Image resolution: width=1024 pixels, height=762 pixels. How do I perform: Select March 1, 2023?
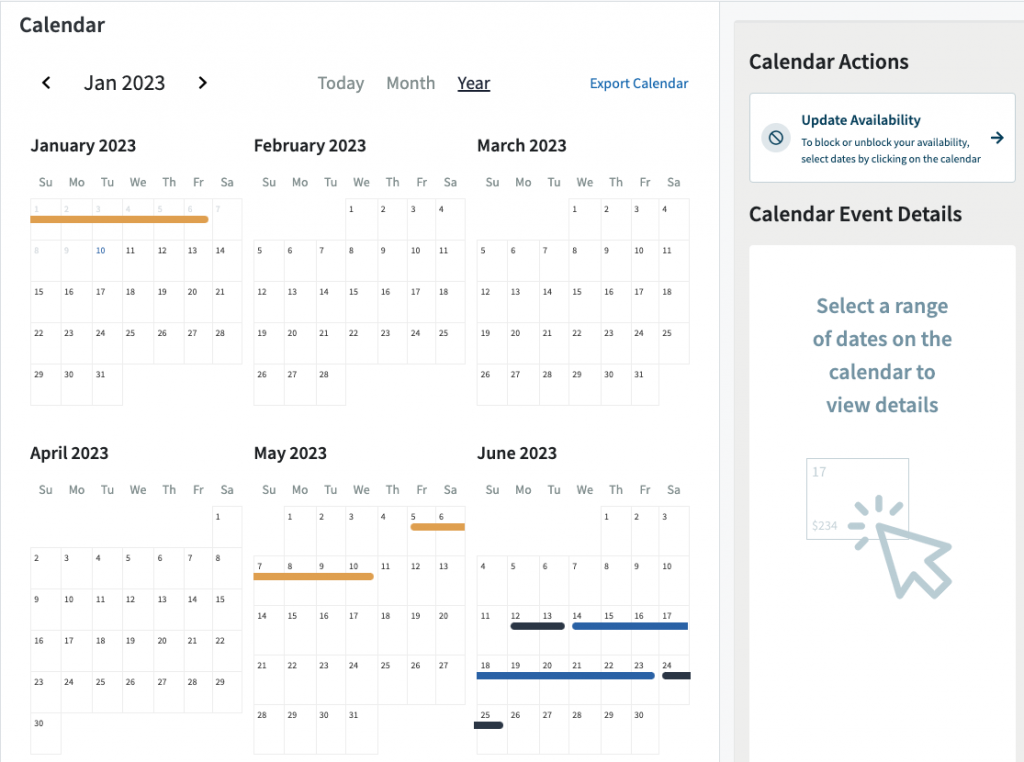584,219
